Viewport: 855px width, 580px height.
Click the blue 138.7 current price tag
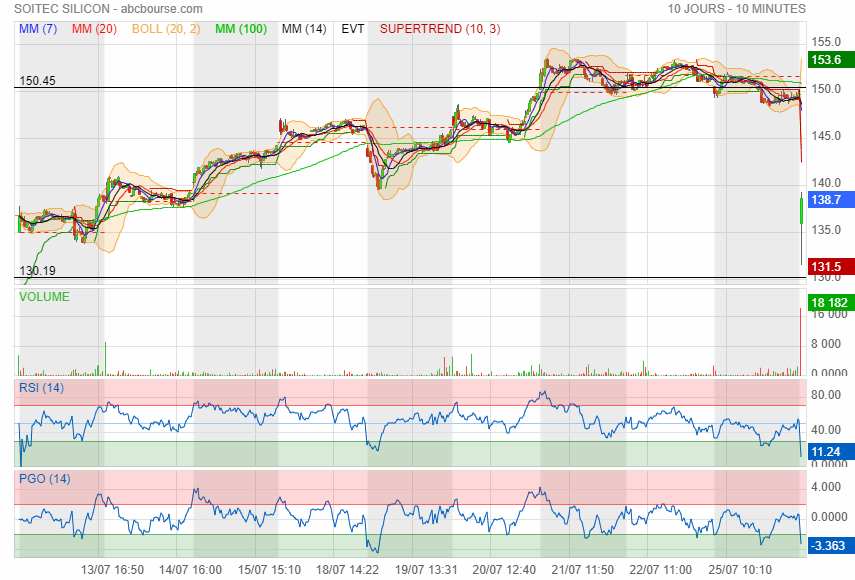click(x=825, y=200)
